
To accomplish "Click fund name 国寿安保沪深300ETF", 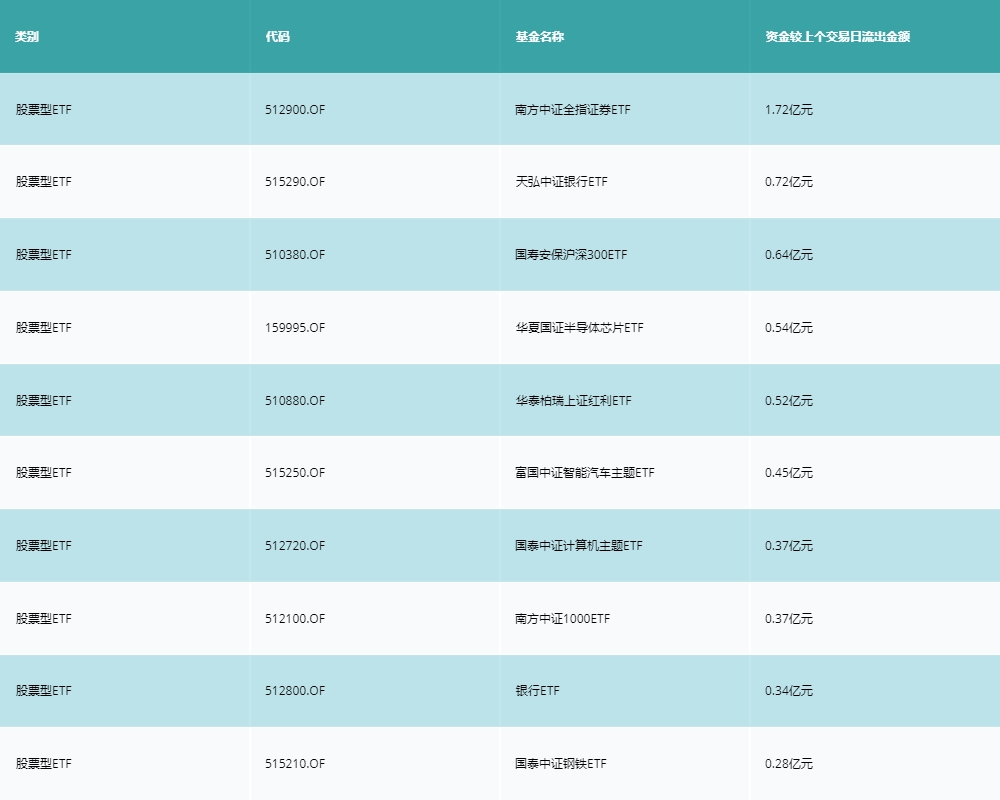I will (571, 255).
